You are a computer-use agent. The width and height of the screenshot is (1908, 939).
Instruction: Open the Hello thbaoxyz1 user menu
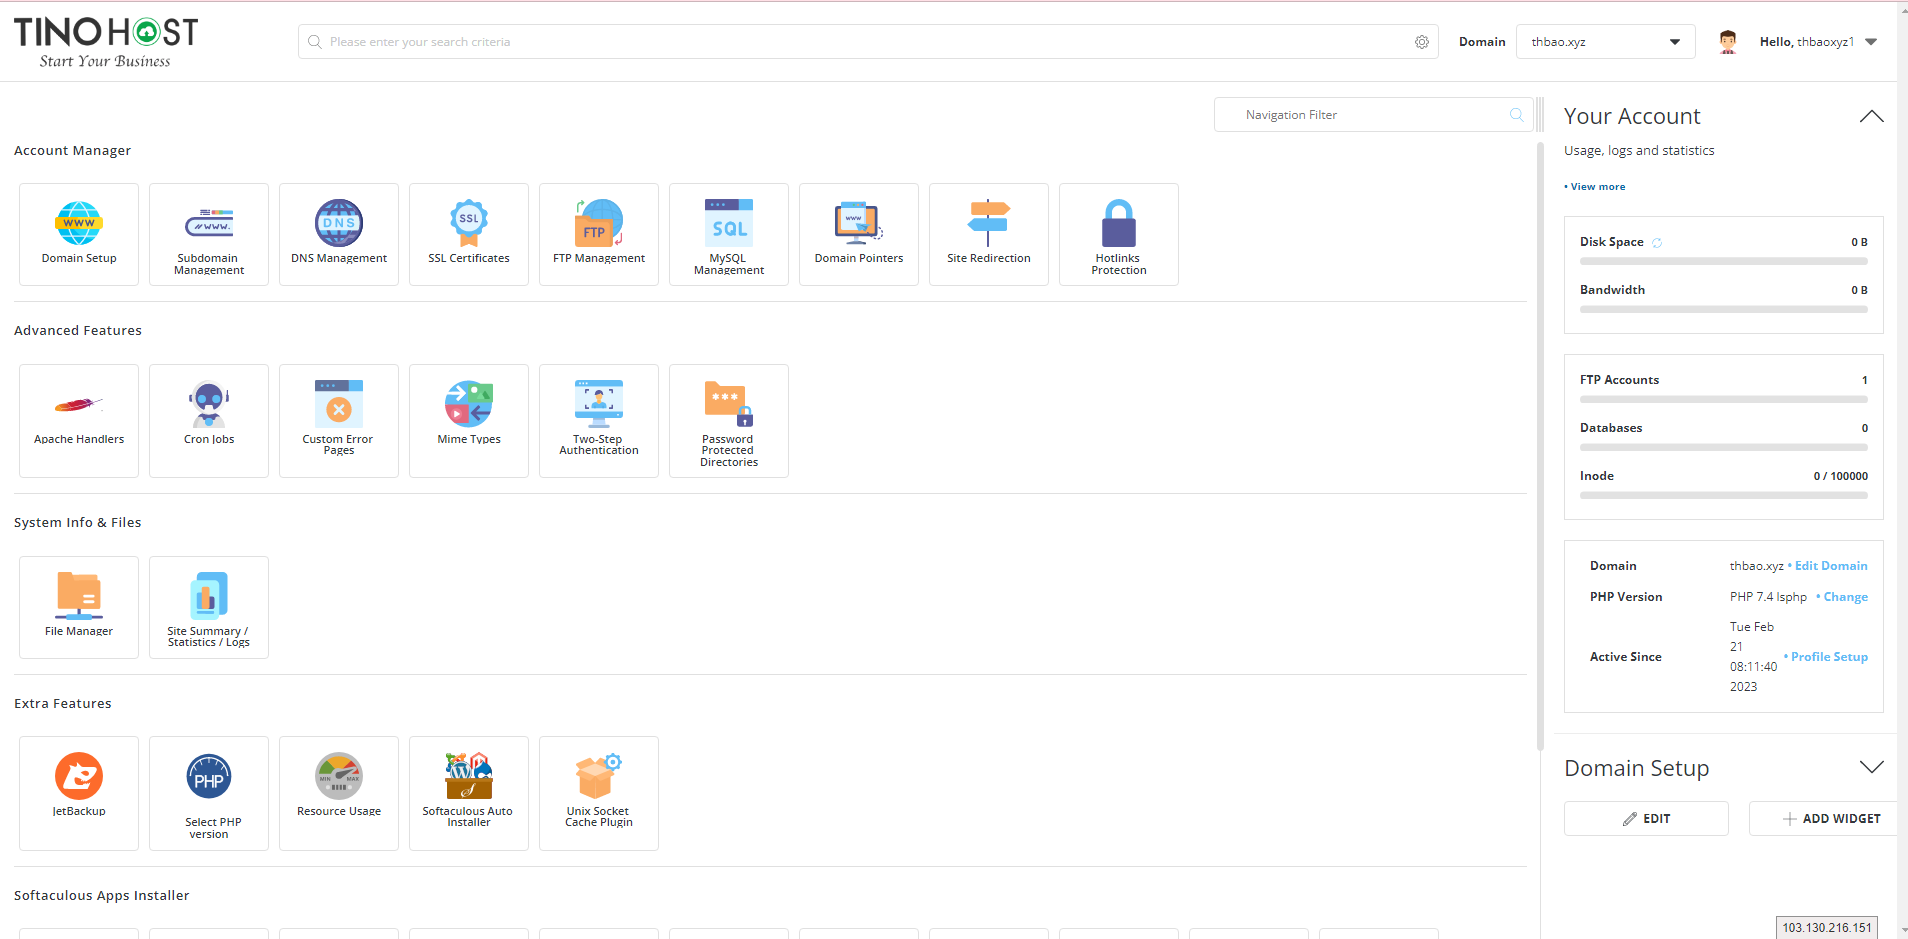click(1819, 42)
